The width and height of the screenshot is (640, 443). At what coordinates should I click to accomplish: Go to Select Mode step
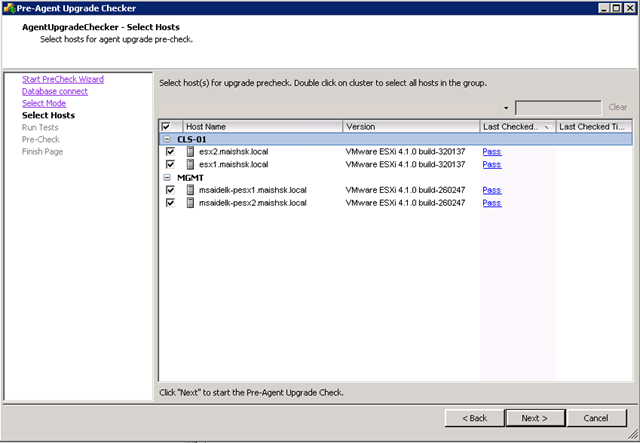(44, 103)
